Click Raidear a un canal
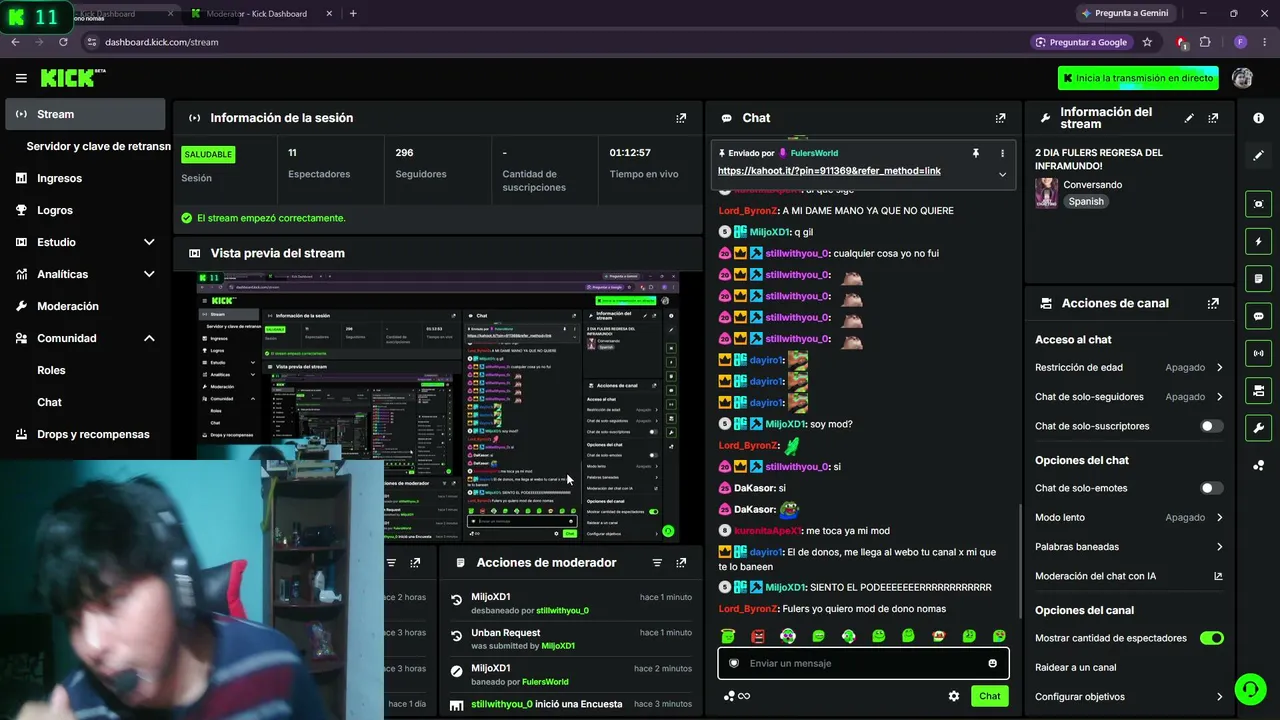Viewport: 1280px width, 720px height. pos(1076,667)
